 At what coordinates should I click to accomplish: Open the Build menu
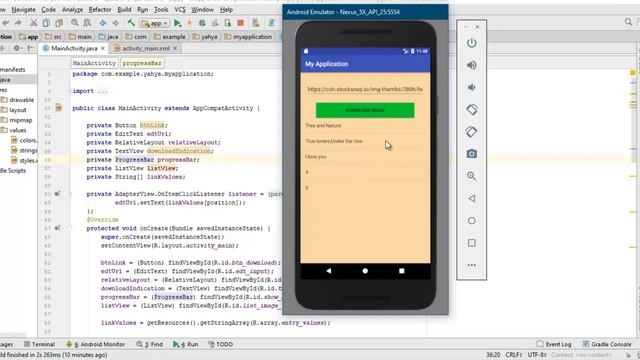tap(124, 9)
